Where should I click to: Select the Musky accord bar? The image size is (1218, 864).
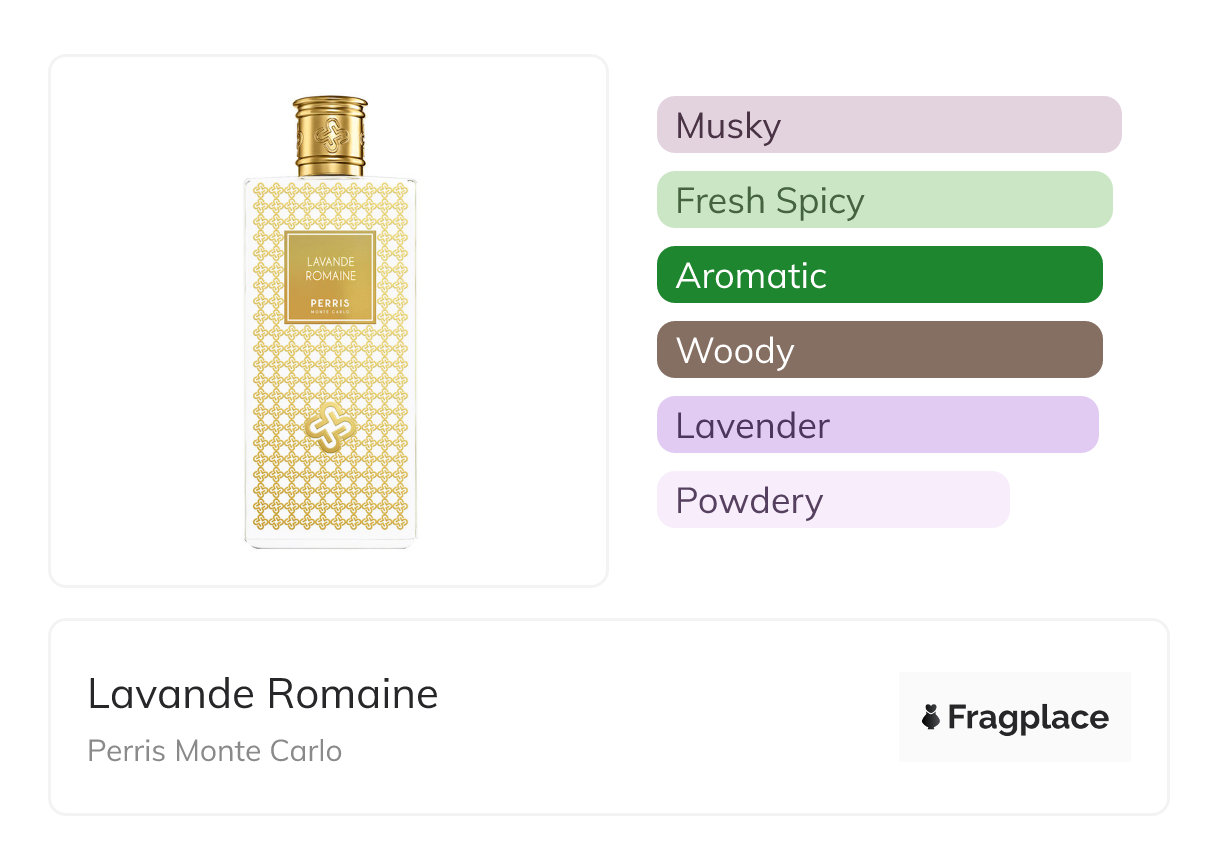click(x=888, y=125)
